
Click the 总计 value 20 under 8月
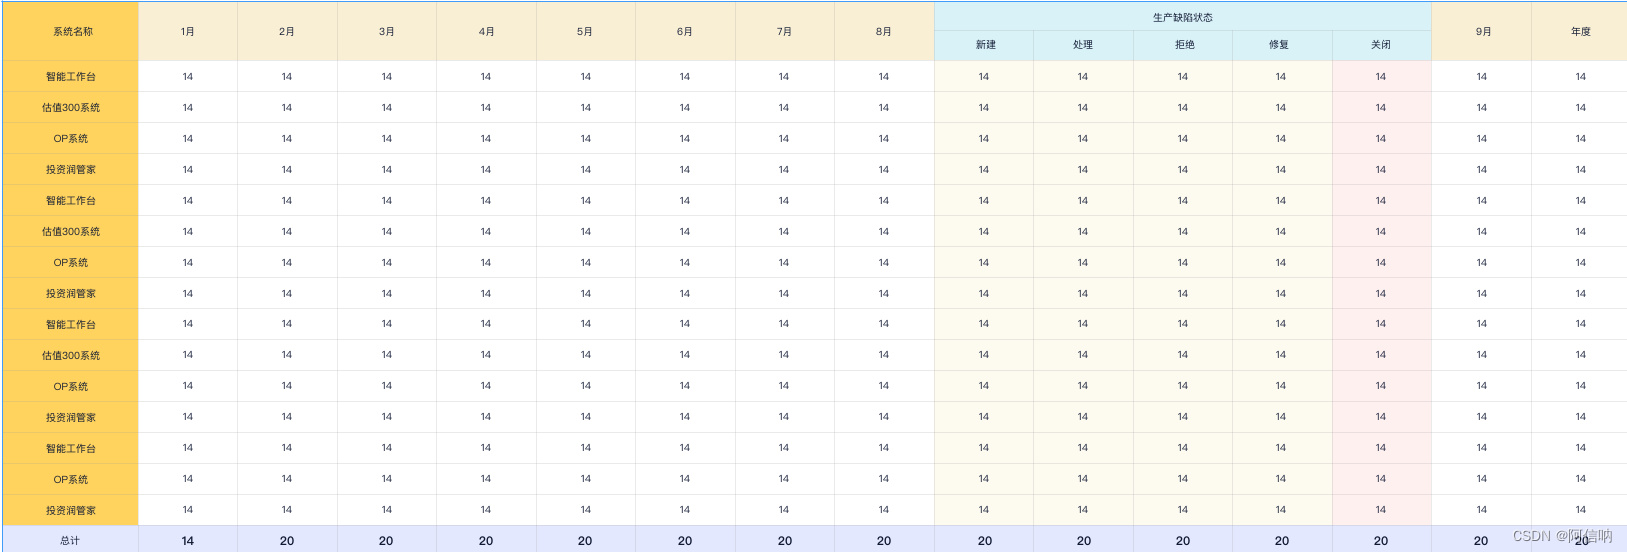[x=884, y=540]
